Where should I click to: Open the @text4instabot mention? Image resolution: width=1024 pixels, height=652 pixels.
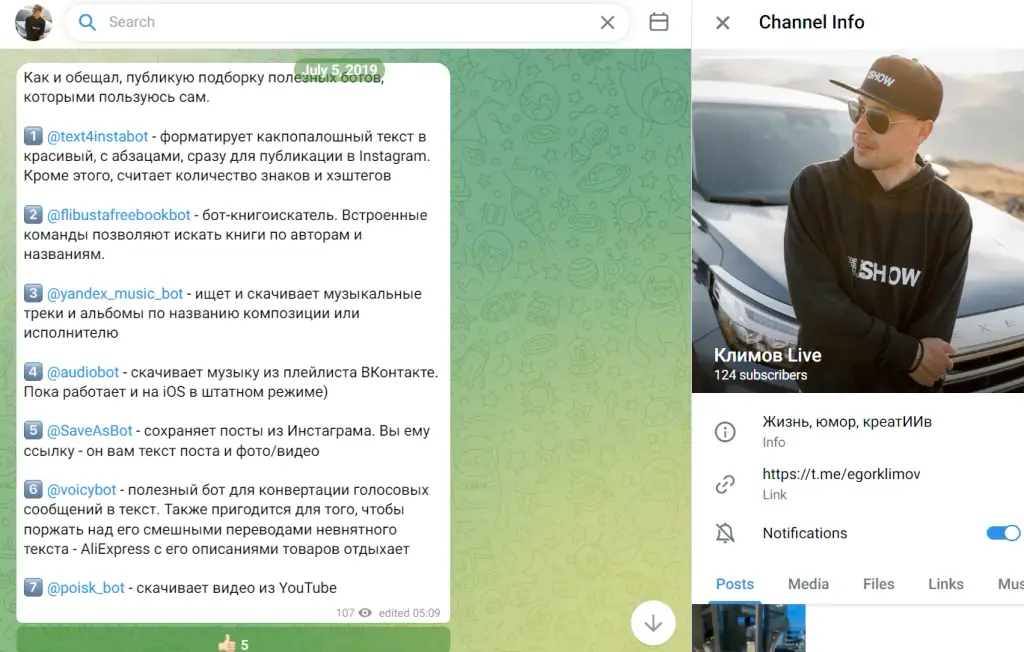[x=97, y=137]
